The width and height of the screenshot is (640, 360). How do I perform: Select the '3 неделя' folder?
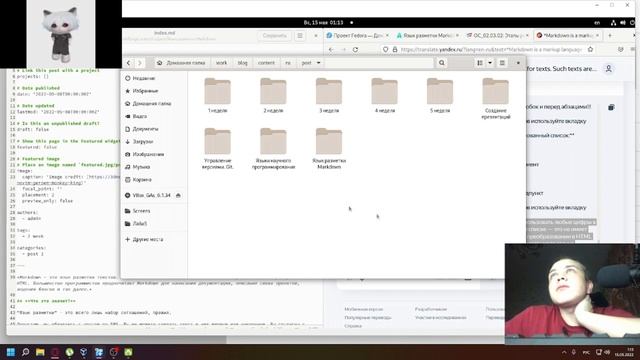[329, 96]
